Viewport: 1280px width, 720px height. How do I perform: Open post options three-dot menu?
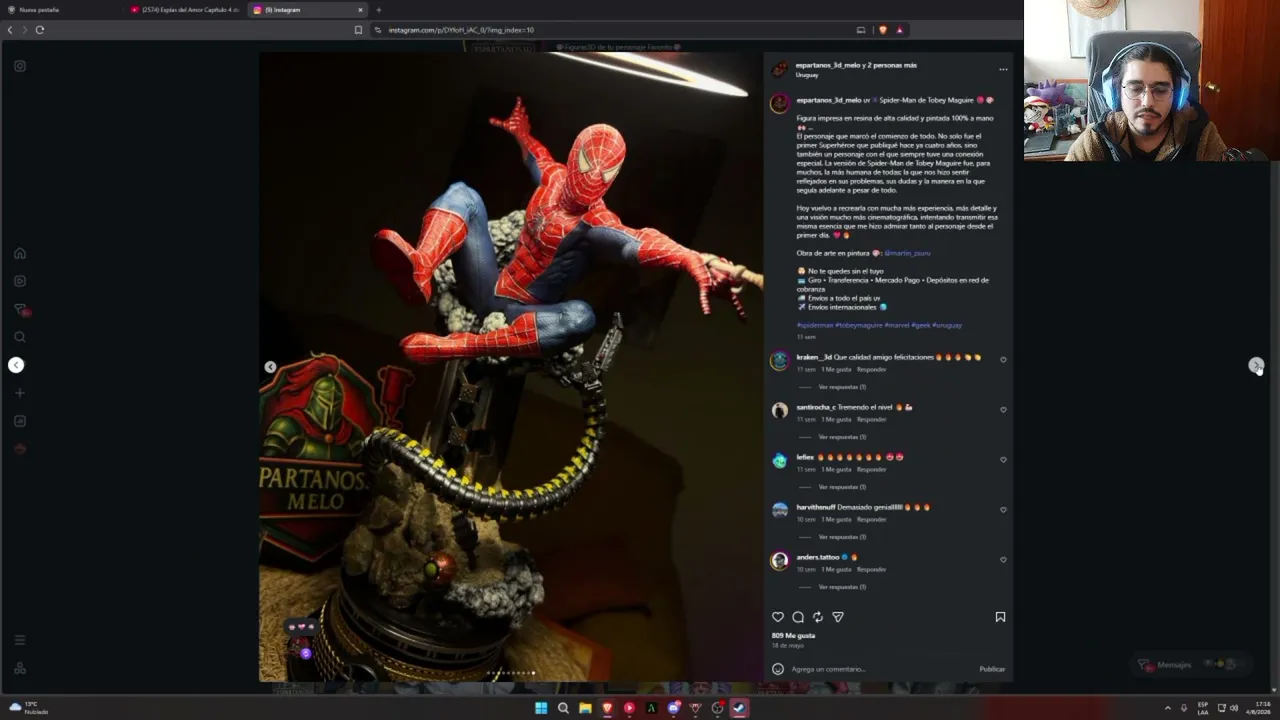(1003, 70)
